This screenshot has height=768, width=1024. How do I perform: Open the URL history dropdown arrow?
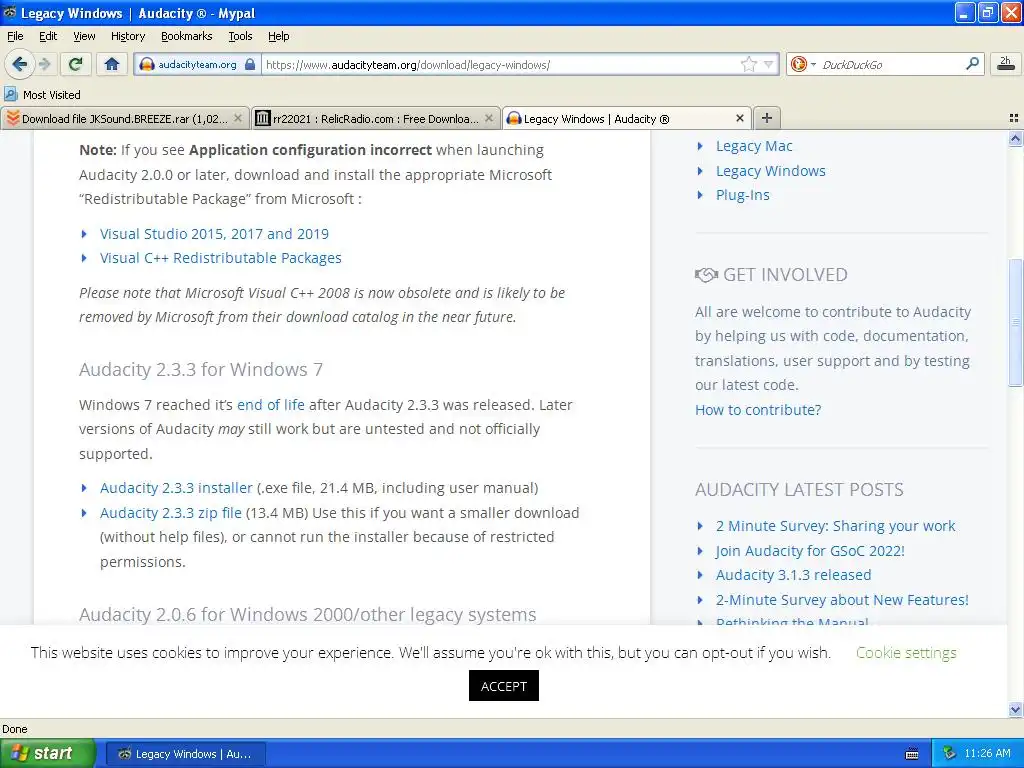coord(769,64)
